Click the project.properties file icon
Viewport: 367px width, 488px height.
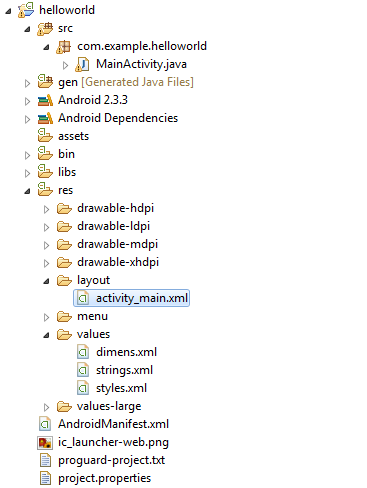point(45,478)
